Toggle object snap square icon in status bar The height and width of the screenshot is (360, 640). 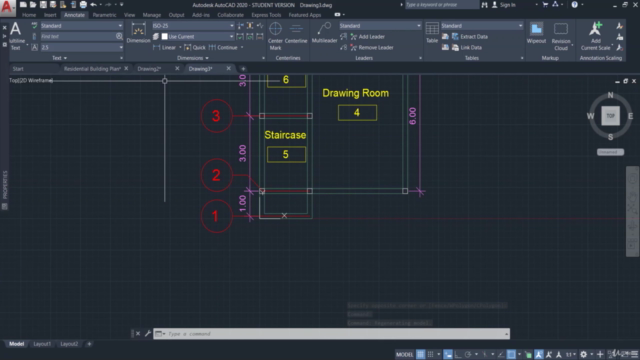pyautogui.click(x=511, y=354)
